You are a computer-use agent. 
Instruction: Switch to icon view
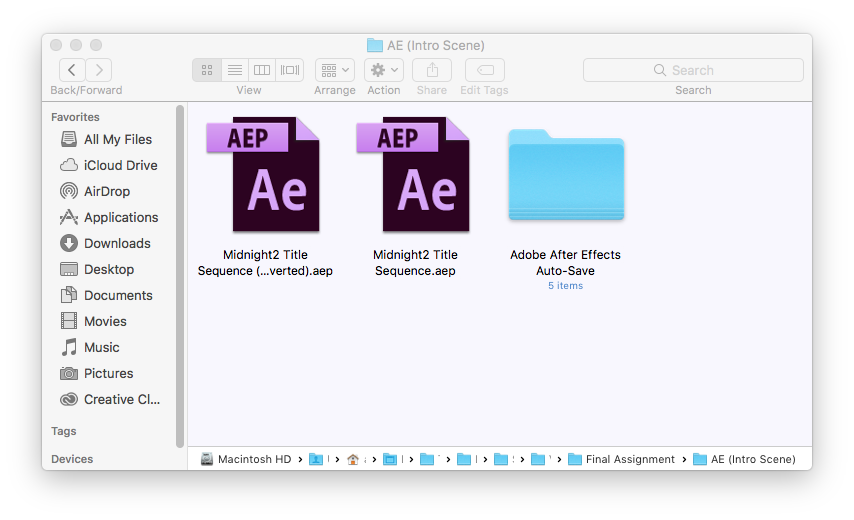click(207, 70)
